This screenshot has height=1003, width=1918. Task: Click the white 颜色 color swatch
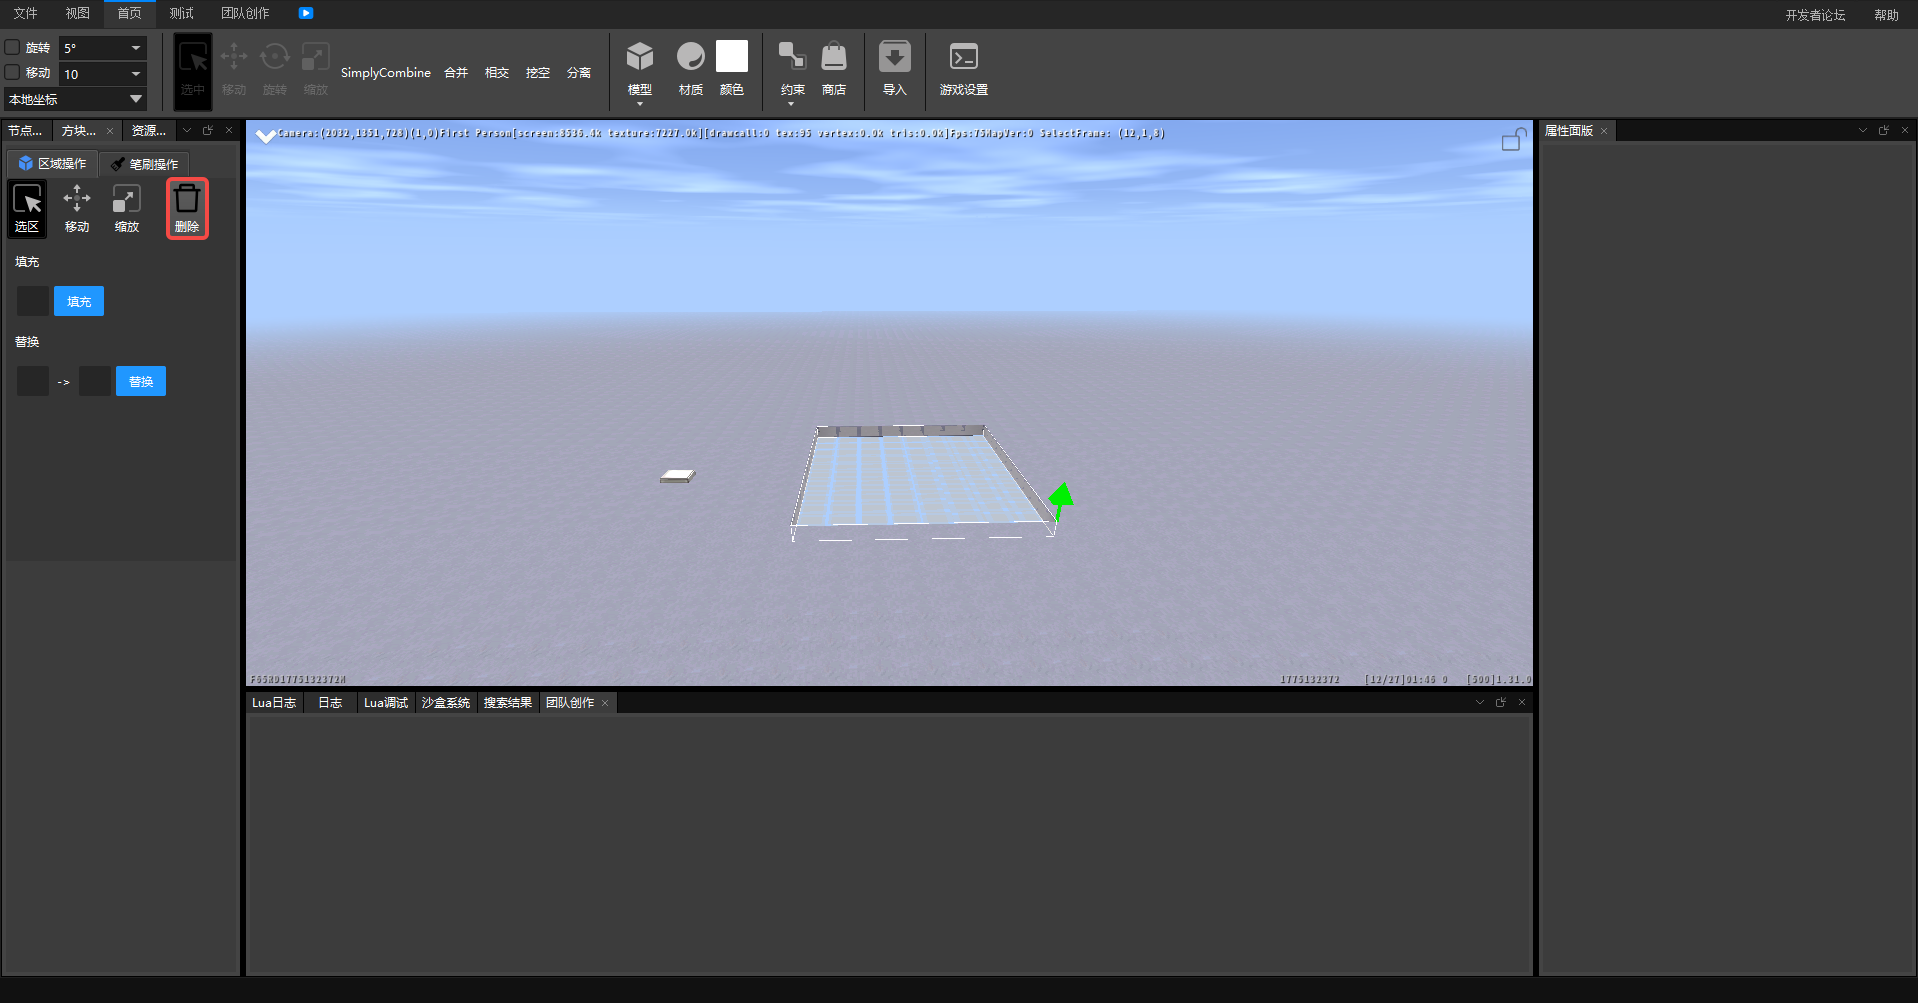click(732, 57)
